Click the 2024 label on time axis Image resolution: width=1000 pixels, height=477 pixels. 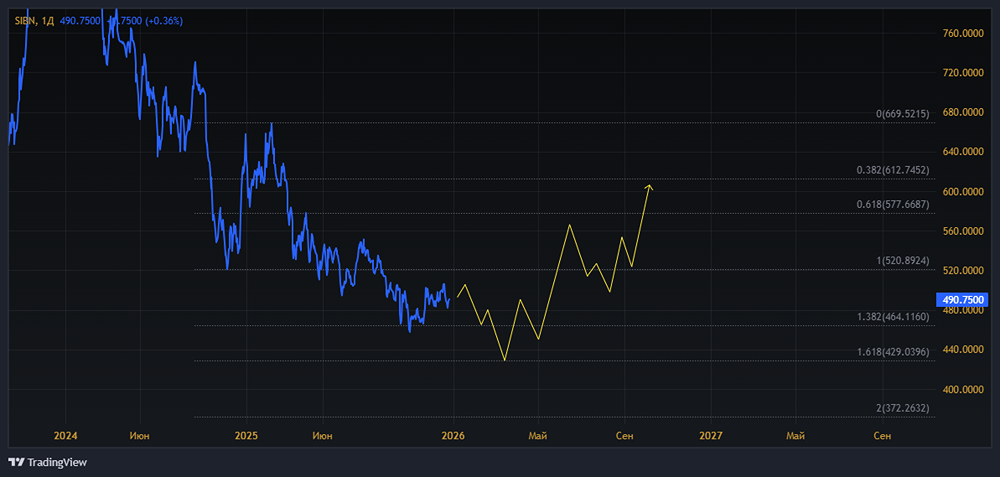point(66,436)
